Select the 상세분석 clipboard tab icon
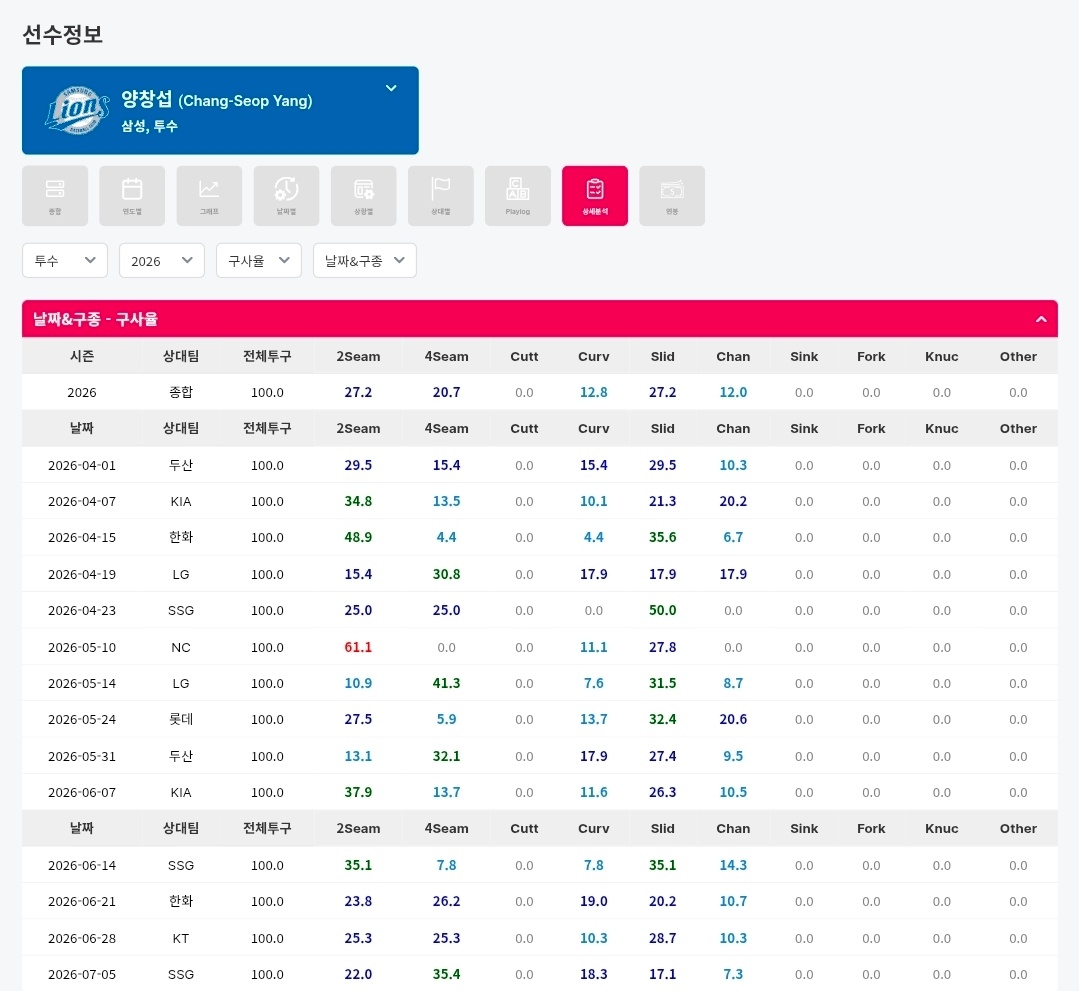Image resolution: width=1079 pixels, height=991 pixels. [x=595, y=195]
